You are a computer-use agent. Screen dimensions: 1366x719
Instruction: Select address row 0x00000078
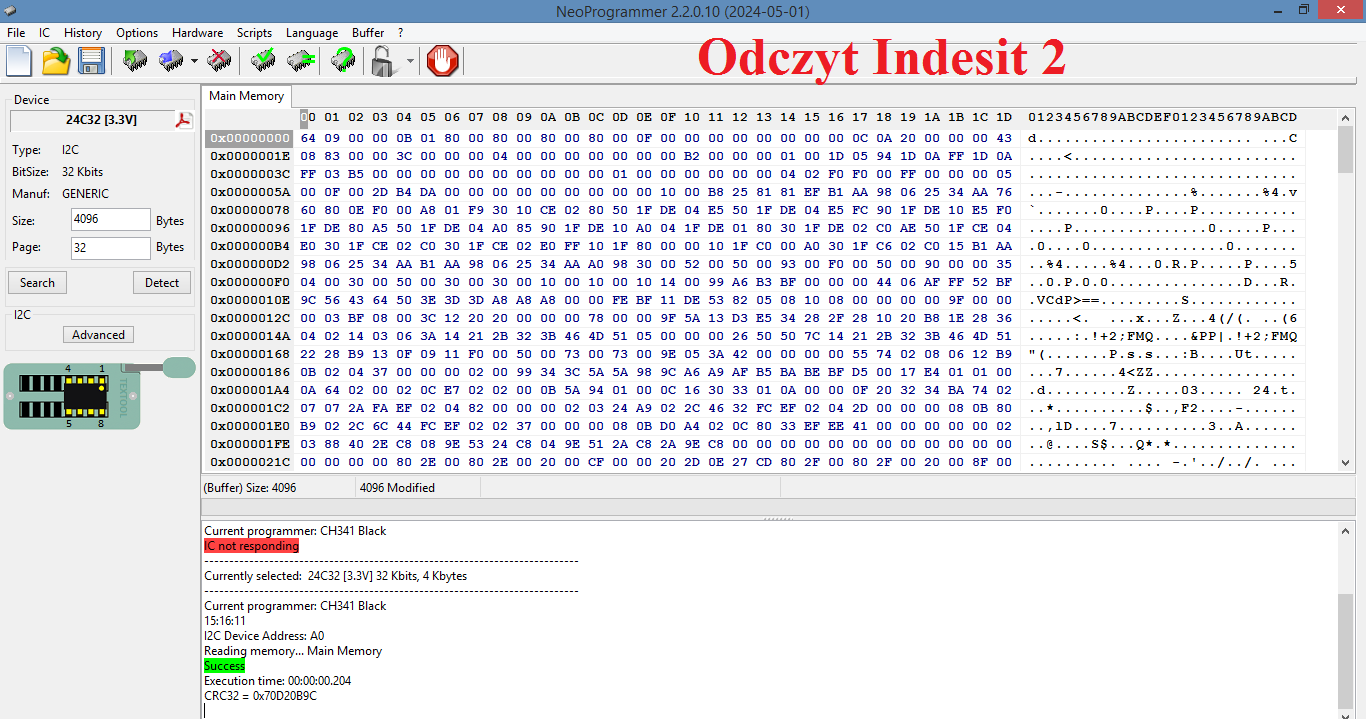250,210
